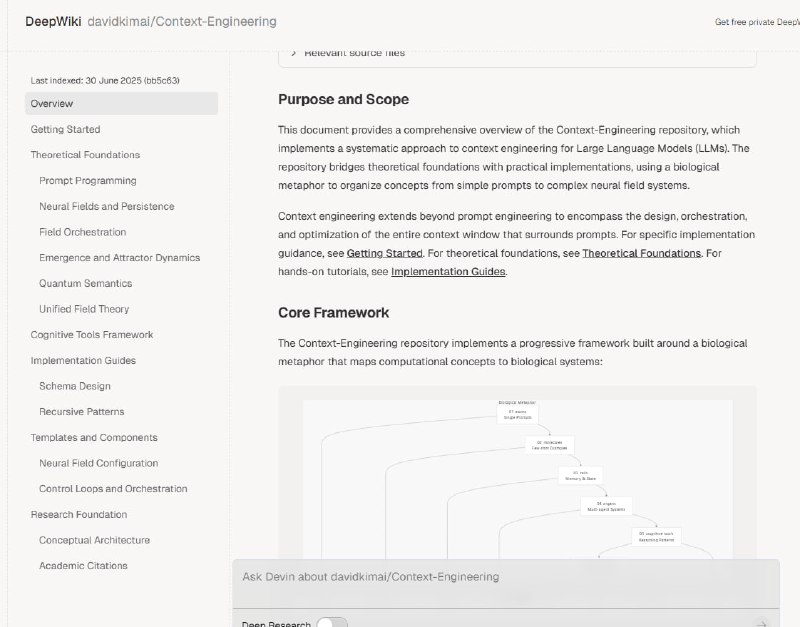Screen dimensions: 800x627
Task: Open the Quantum Semantics page
Action: point(85,283)
